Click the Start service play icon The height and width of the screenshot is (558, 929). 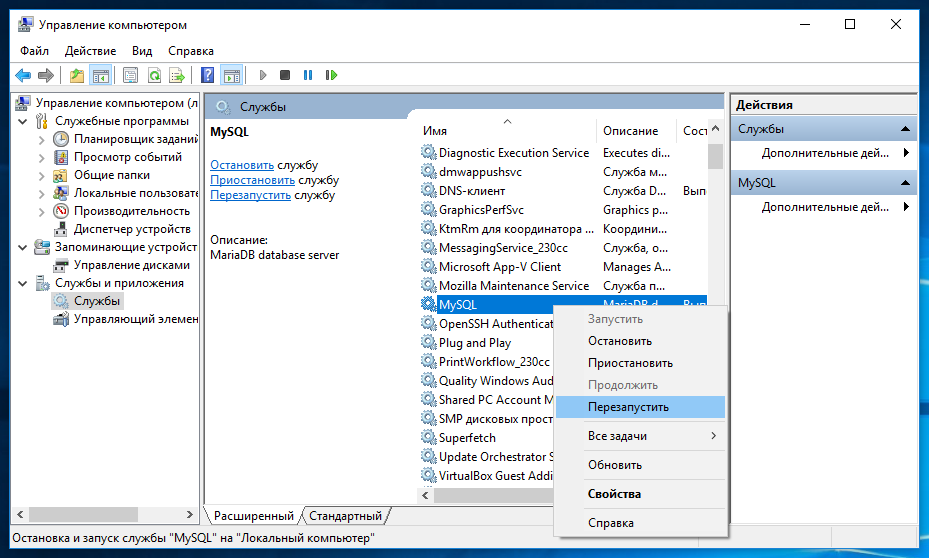tap(263, 75)
